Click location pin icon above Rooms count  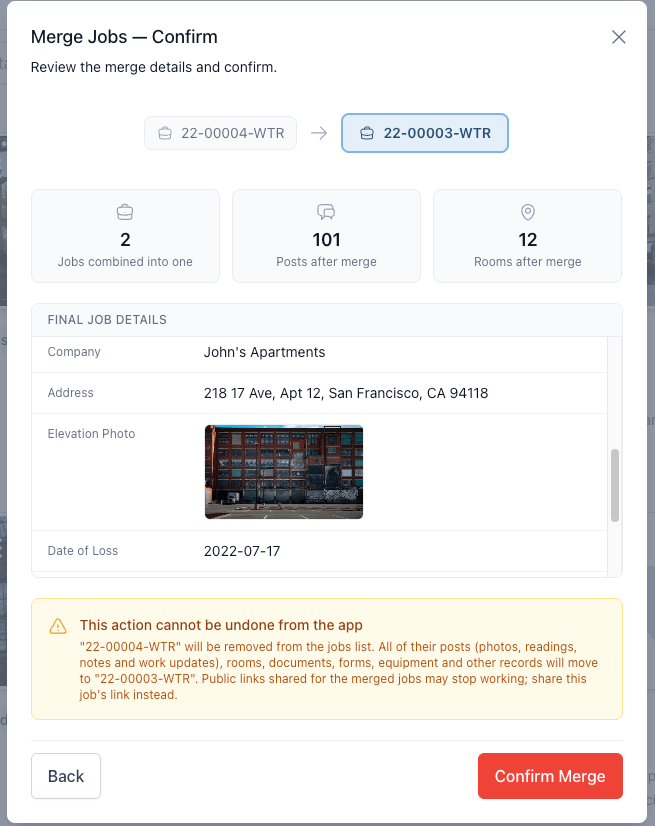(x=527, y=212)
